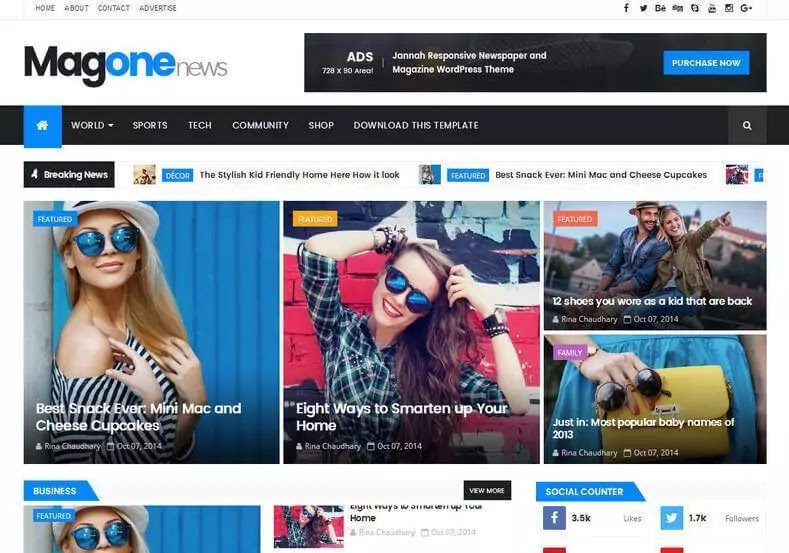Image resolution: width=789 pixels, height=553 pixels.
Task: Open search with the magnifier icon
Action: pos(747,125)
